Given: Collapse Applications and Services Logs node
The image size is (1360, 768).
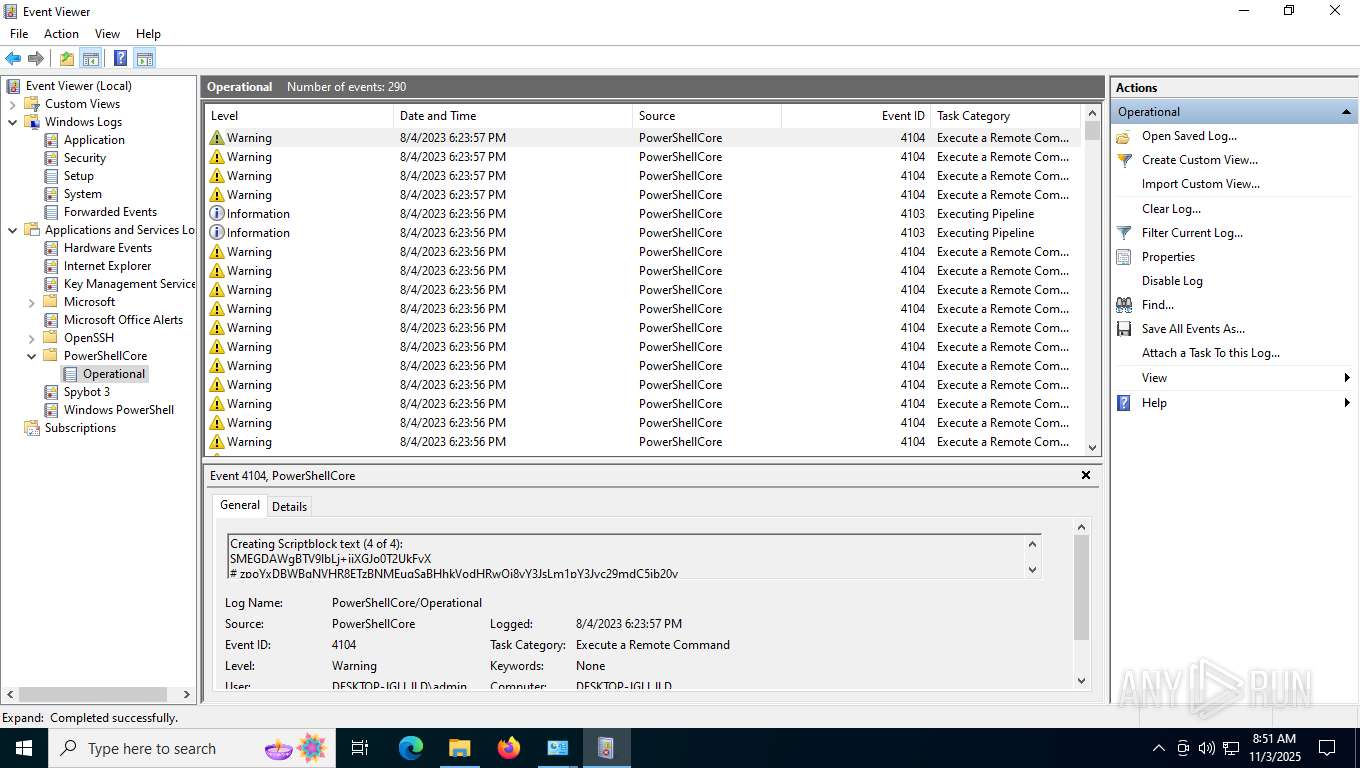Looking at the screenshot, I should coord(13,230).
